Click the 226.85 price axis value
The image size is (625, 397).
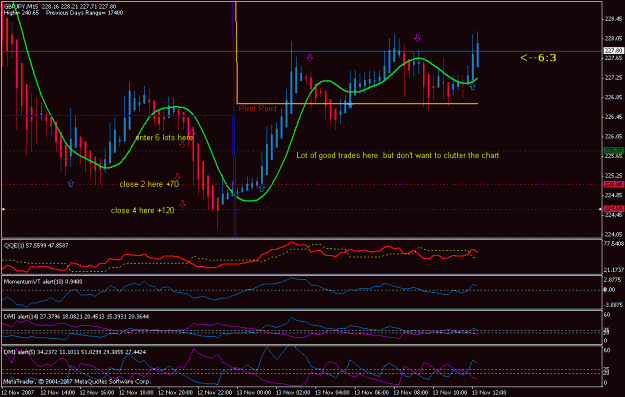[x=613, y=97]
